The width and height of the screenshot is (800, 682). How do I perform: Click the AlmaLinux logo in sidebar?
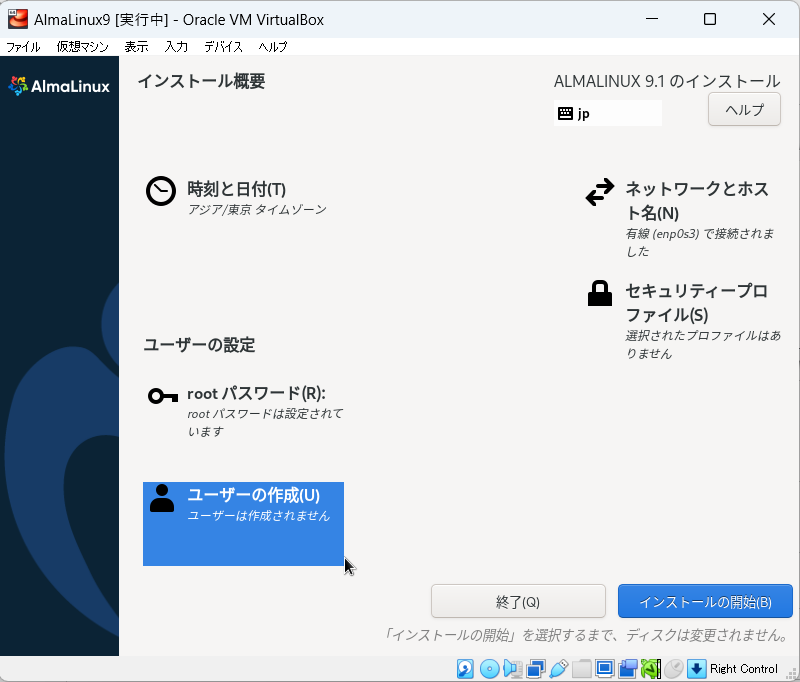click(x=59, y=86)
